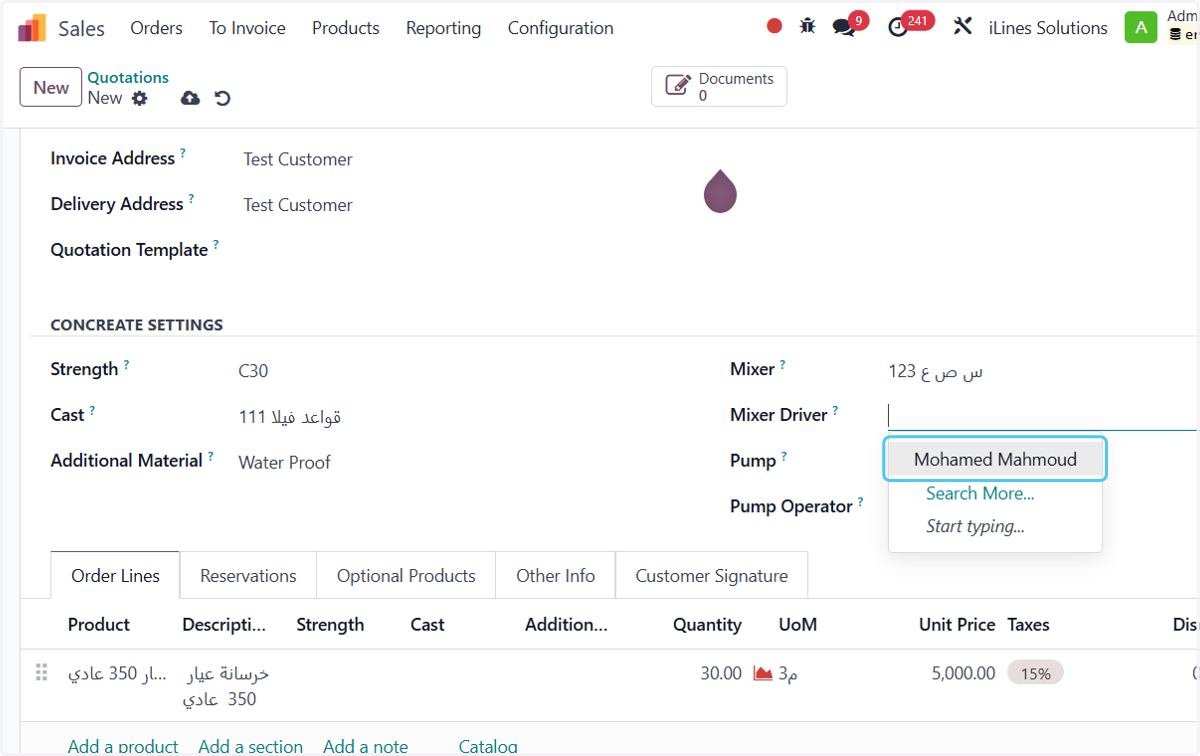Open the gear actions menu beside New

pyautogui.click(x=140, y=98)
